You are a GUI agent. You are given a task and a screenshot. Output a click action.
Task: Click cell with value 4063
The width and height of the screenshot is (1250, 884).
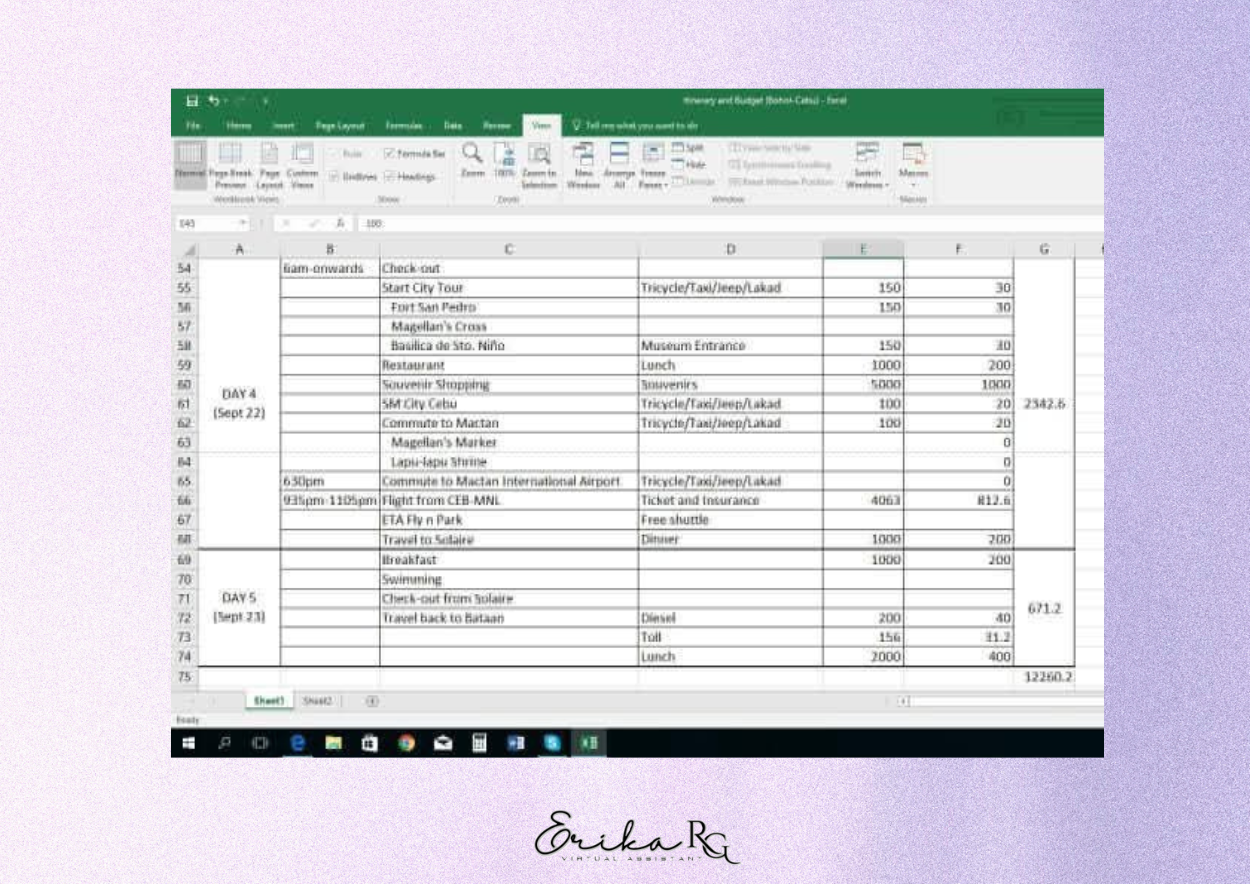pos(863,501)
